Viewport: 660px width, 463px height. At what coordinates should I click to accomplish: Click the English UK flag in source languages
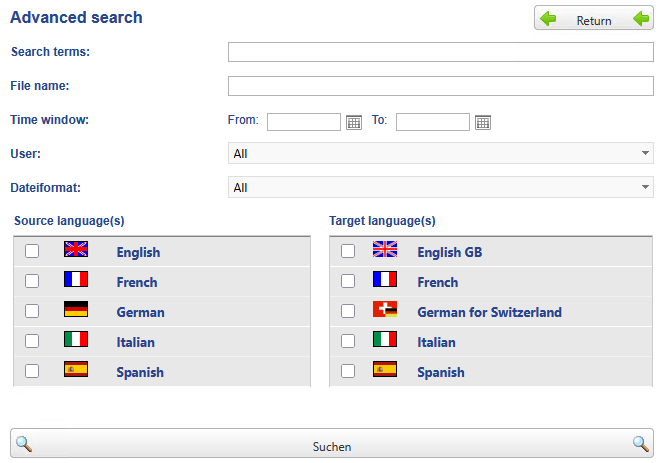tap(76, 250)
